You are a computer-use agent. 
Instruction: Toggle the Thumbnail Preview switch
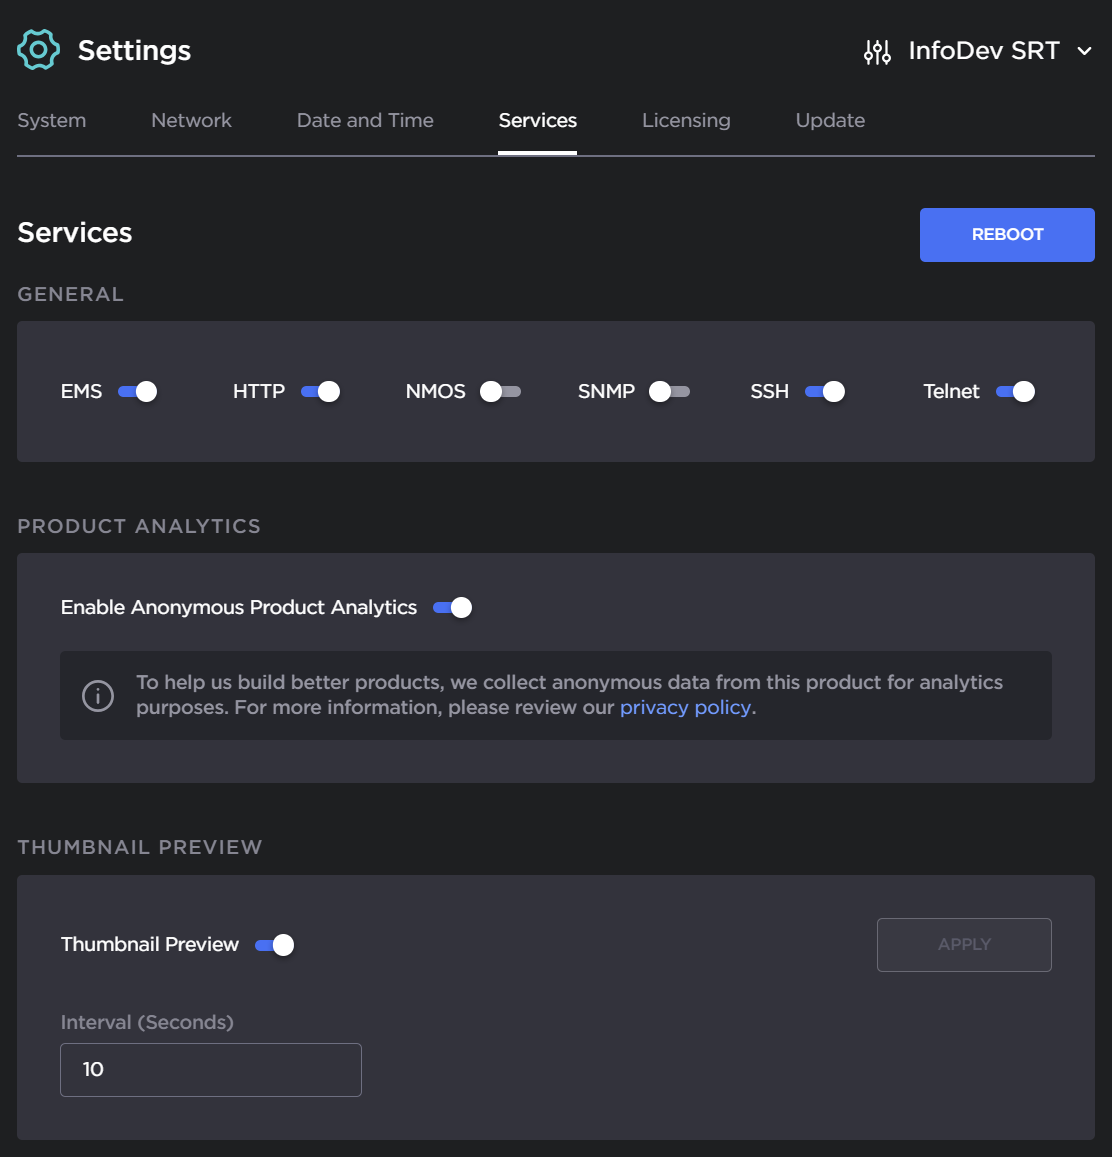(x=275, y=945)
